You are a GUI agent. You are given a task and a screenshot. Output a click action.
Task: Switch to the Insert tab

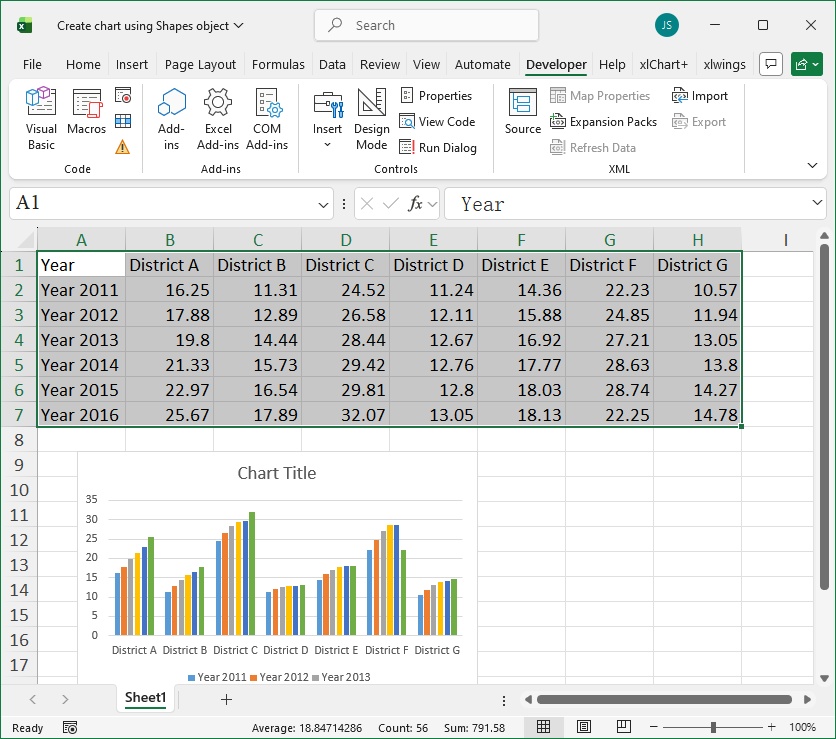tap(132, 65)
